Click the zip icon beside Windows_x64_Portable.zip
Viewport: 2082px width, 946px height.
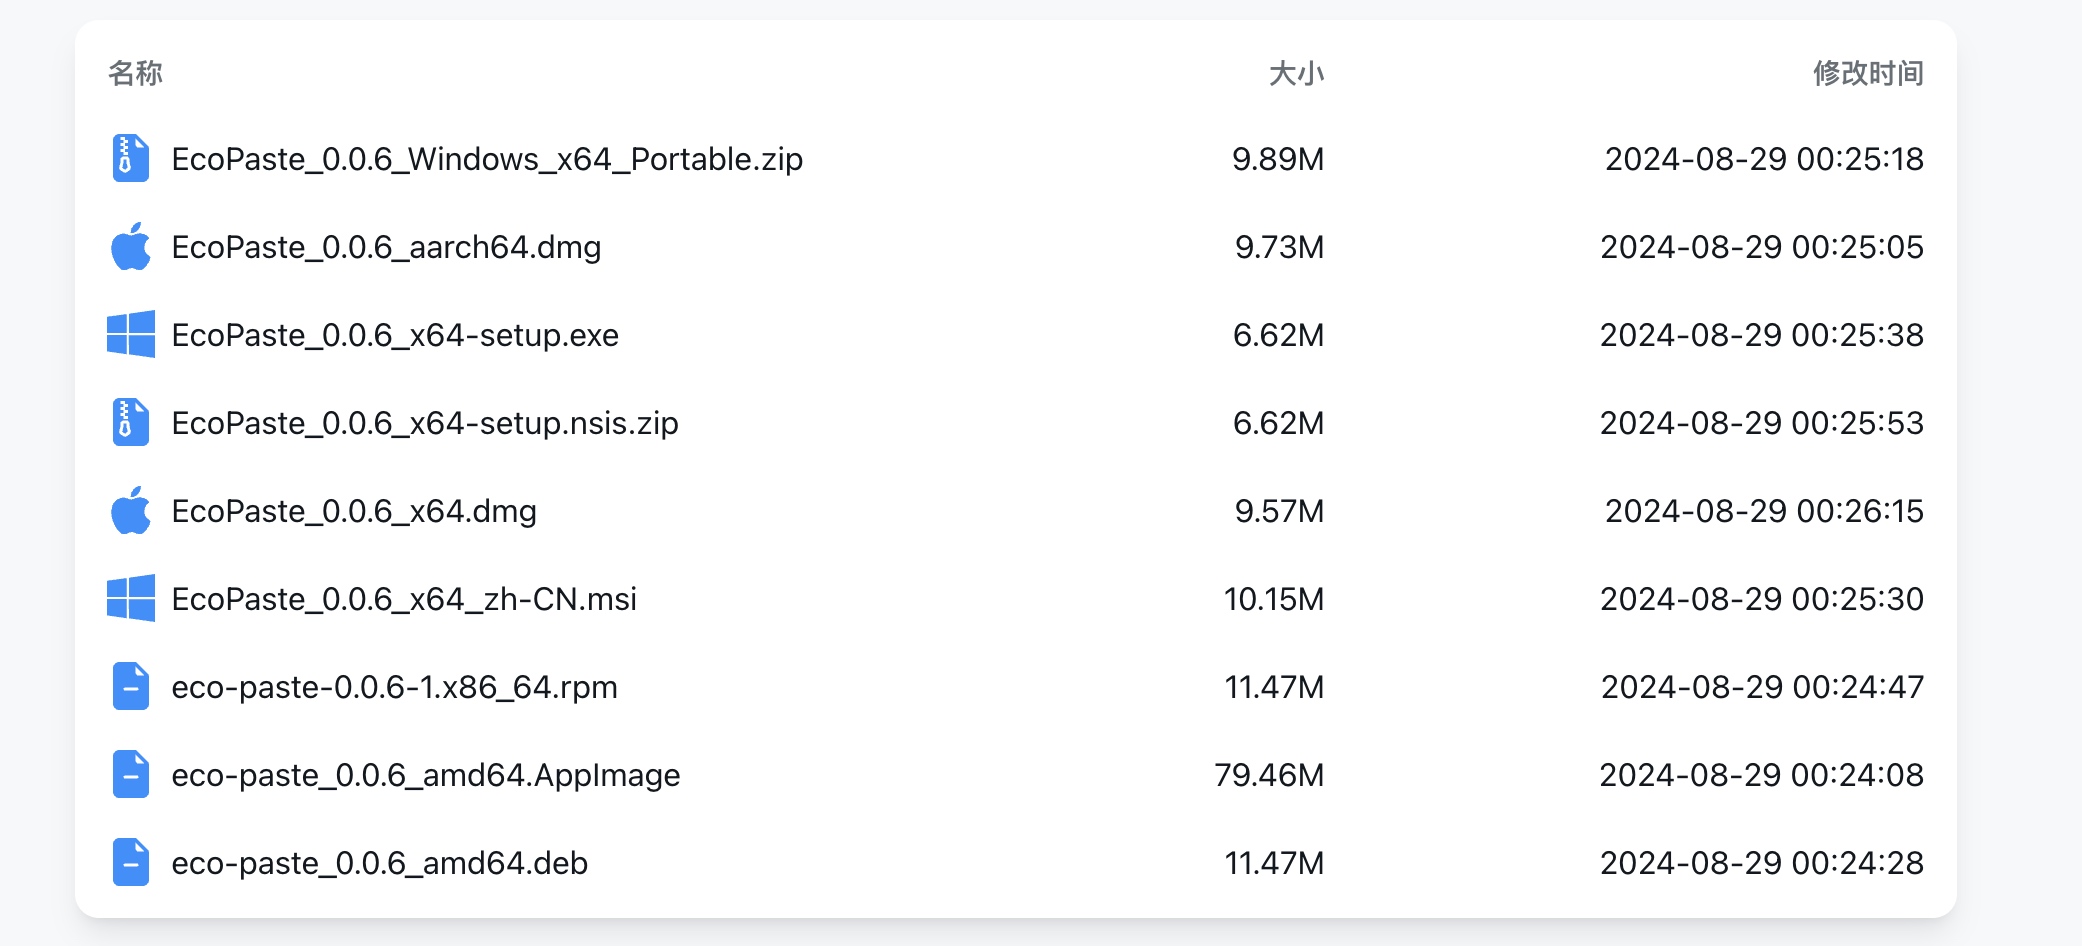click(x=130, y=159)
